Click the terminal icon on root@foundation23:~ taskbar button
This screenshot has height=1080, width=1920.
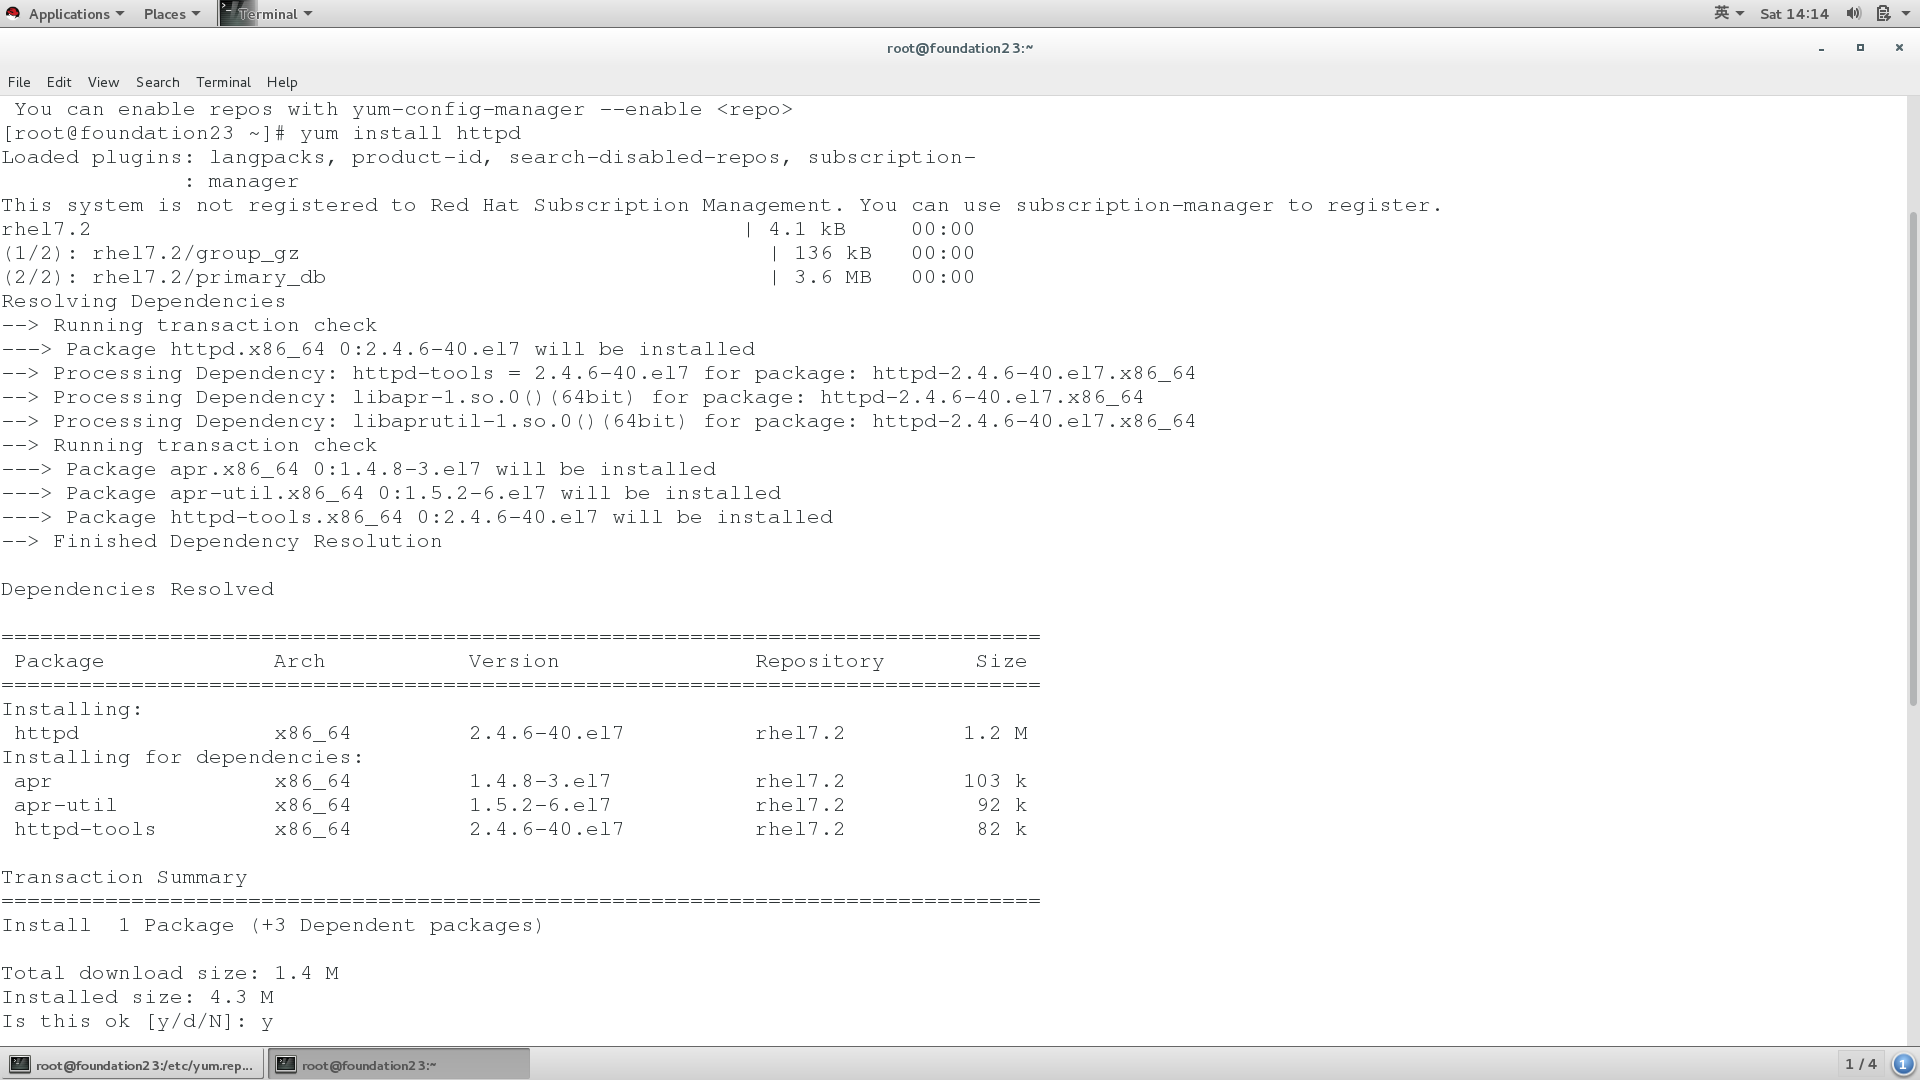click(286, 1064)
